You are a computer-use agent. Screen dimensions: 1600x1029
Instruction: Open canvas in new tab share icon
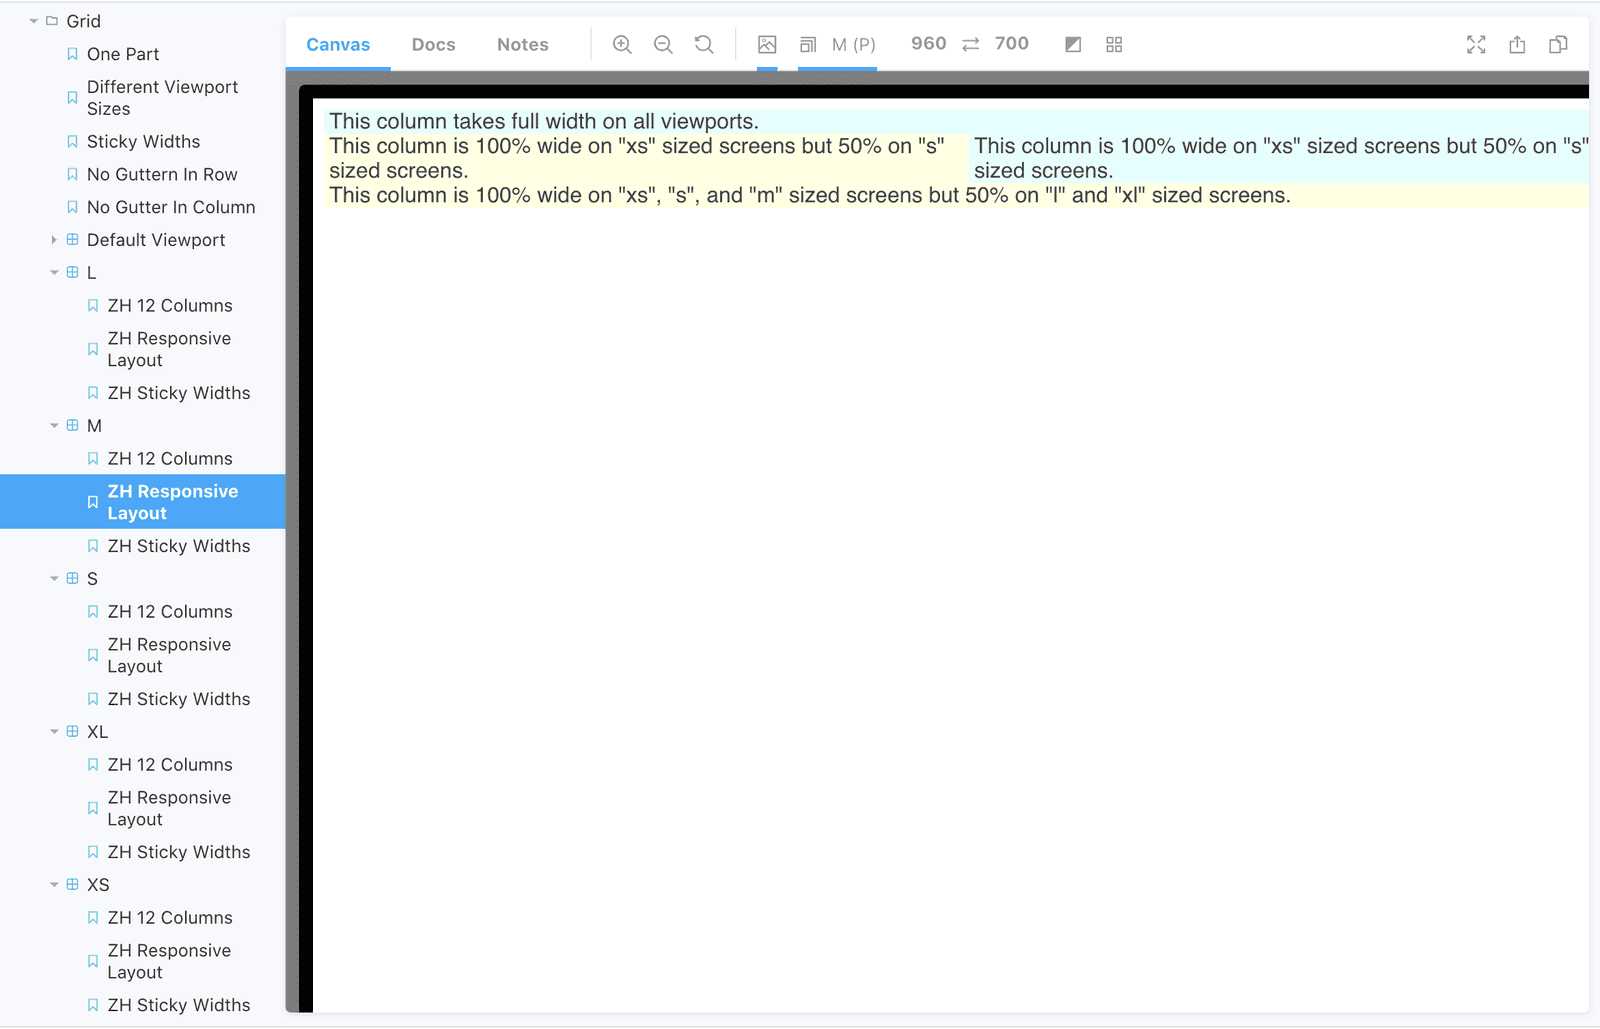pyautogui.click(x=1517, y=44)
